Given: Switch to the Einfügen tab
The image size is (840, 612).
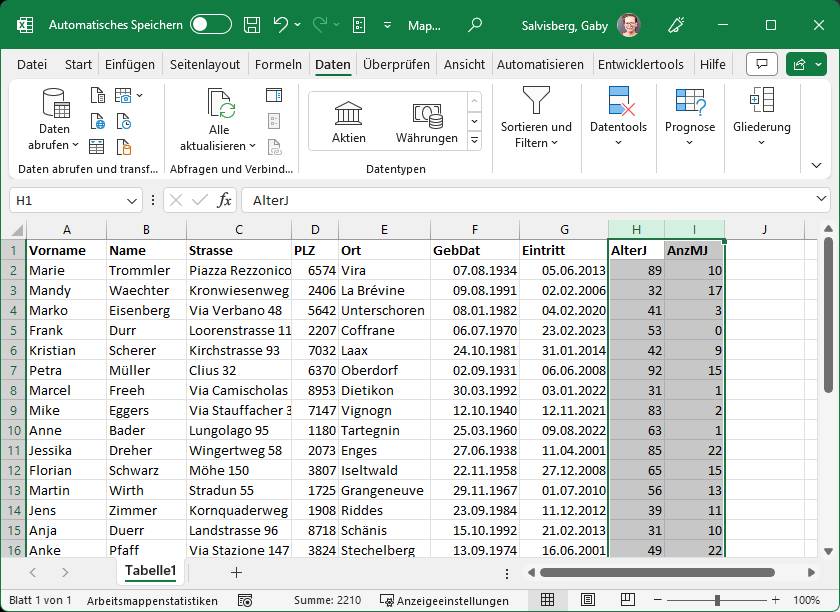Looking at the screenshot, I should point(130,64).
